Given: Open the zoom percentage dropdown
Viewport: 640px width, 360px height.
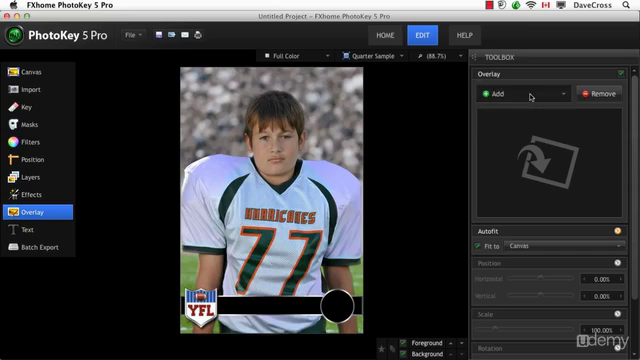Looking at the screenshot, I should point(439,56).
